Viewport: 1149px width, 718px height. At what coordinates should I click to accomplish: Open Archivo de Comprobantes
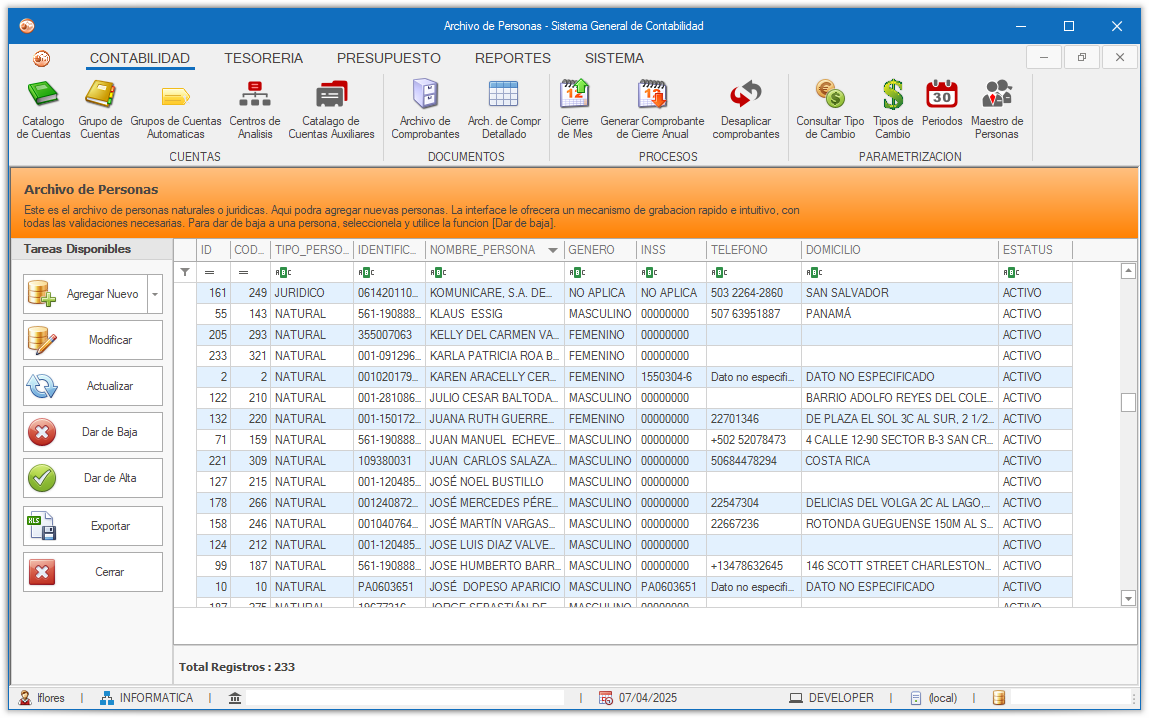pyautogui.click(x=425, y=110)
